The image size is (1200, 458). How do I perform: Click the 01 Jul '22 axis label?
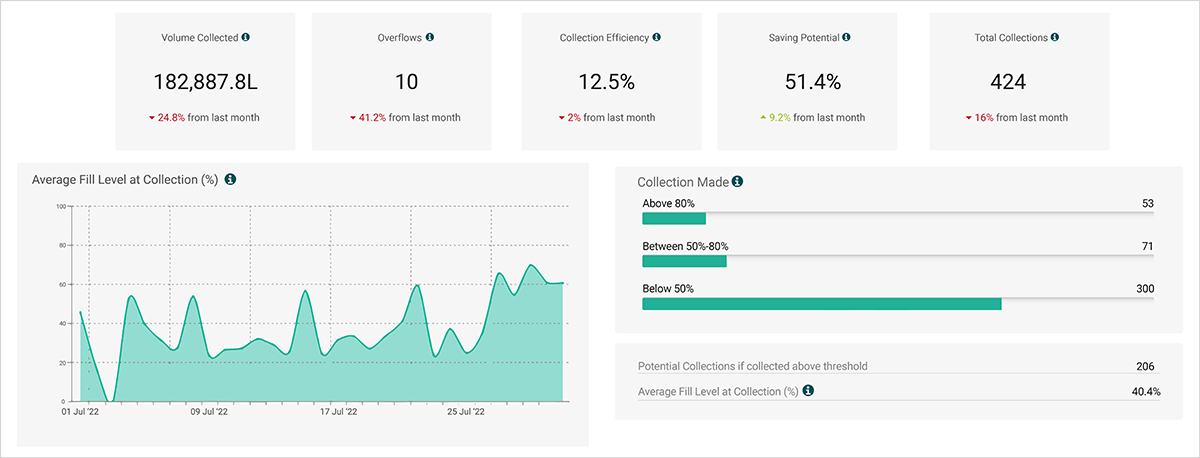[x=80, y=411]
